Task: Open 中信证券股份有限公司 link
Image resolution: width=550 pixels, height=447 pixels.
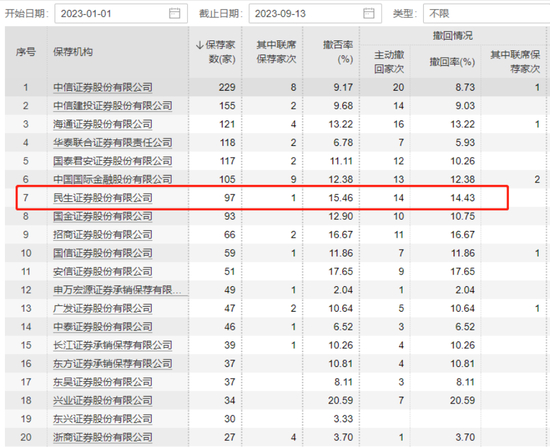Action: point(103,87)
